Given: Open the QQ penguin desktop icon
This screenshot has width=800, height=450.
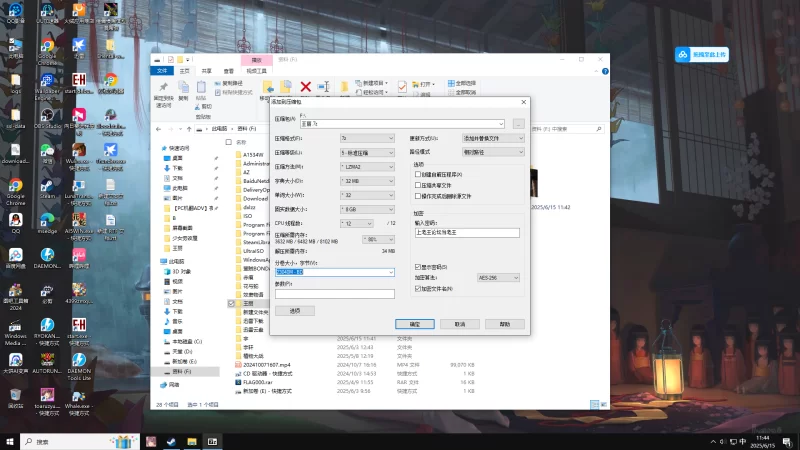Looking at the screenshot, I should [x=15, y=223].
